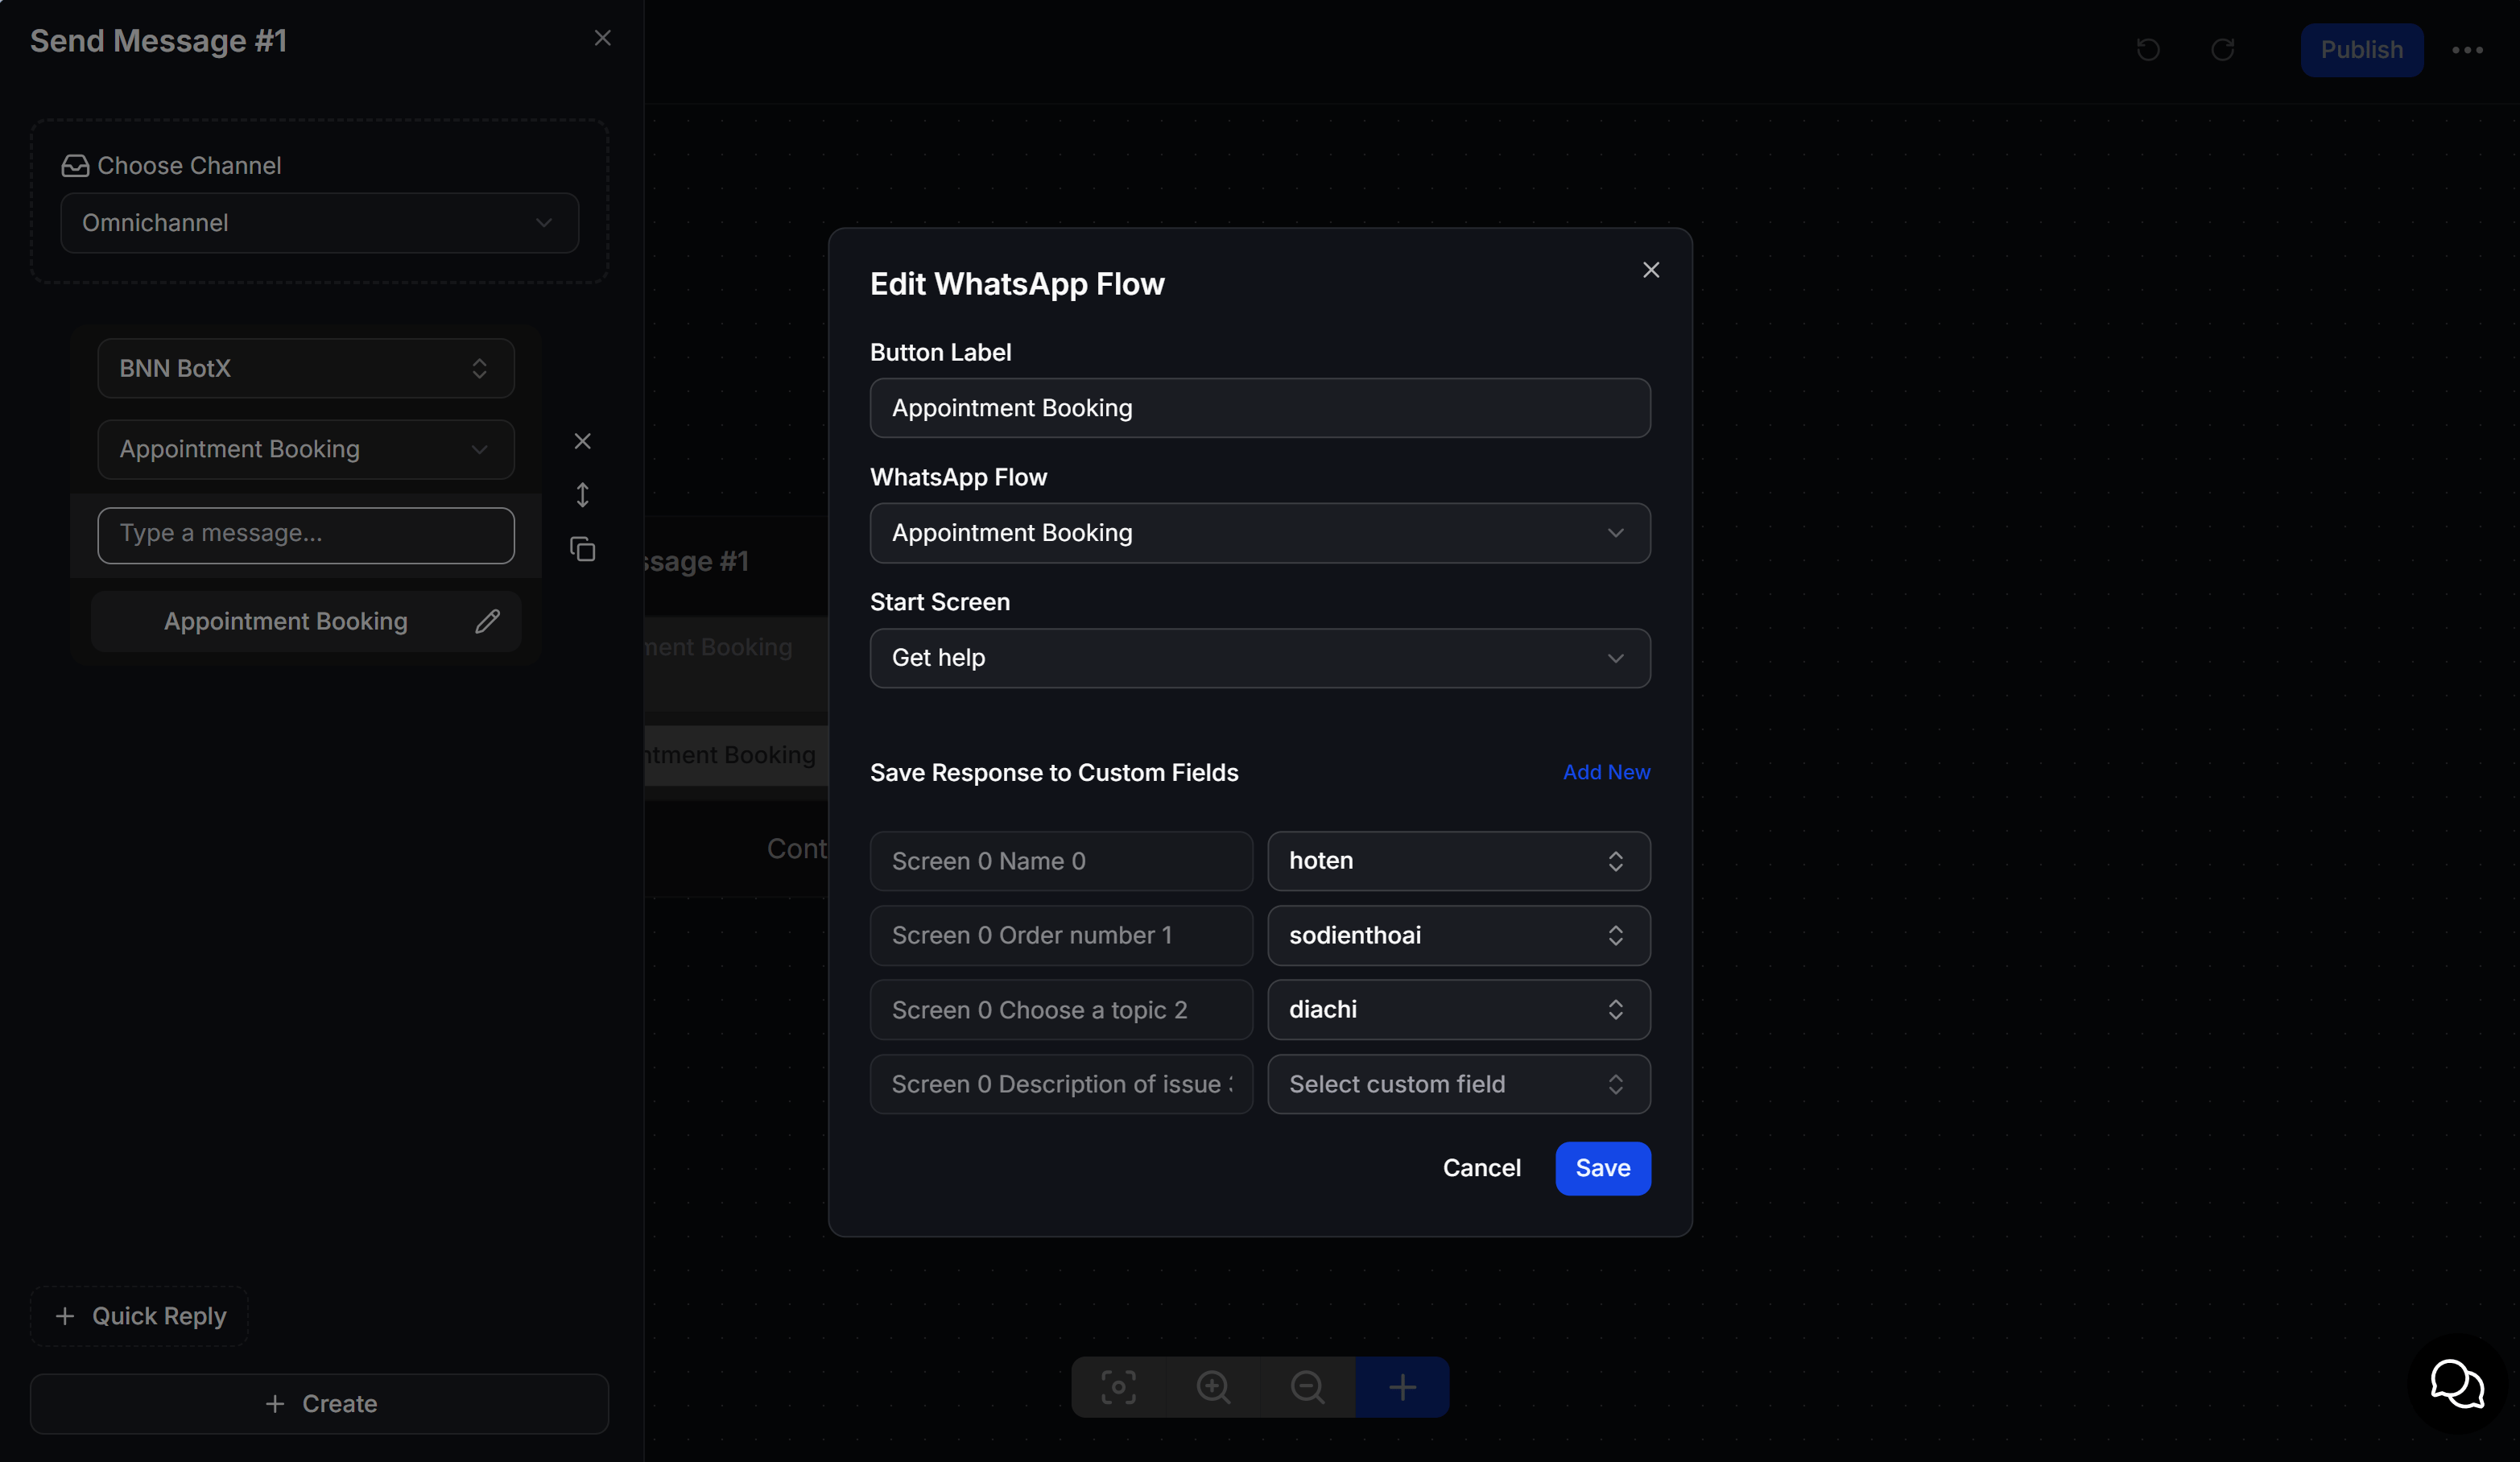Click the Create button
2520x1462 pixels.
tap(319, 1404)
